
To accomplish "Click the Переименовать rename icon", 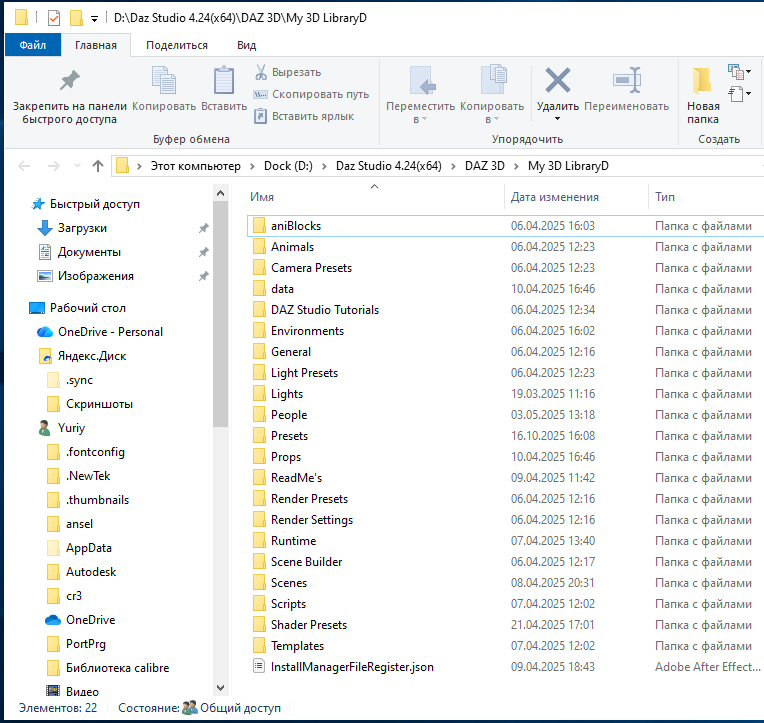I will [x=627, y=80].
